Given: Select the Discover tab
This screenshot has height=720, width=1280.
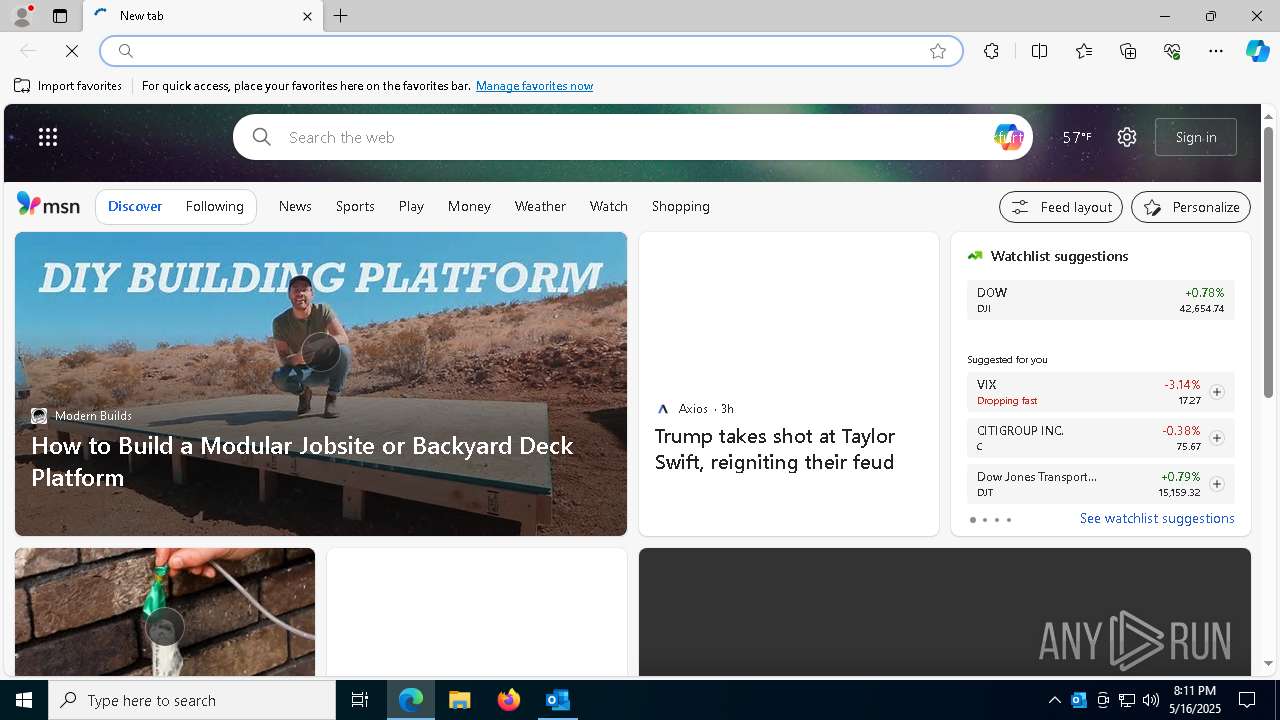Looking at the screenshot, I should (135, 206).
